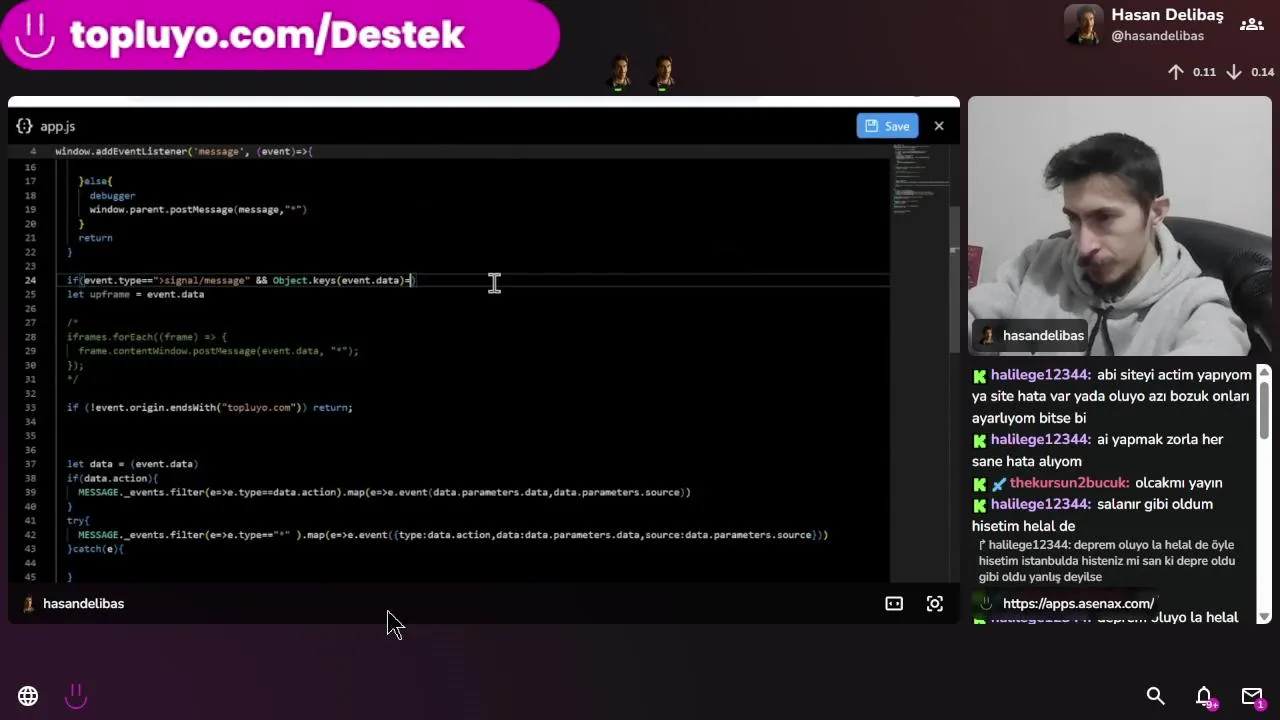The width and height of the screenshot is (1280, 720).
Task: Click the first small viewer avatar
Action: (x=620, y=73)
